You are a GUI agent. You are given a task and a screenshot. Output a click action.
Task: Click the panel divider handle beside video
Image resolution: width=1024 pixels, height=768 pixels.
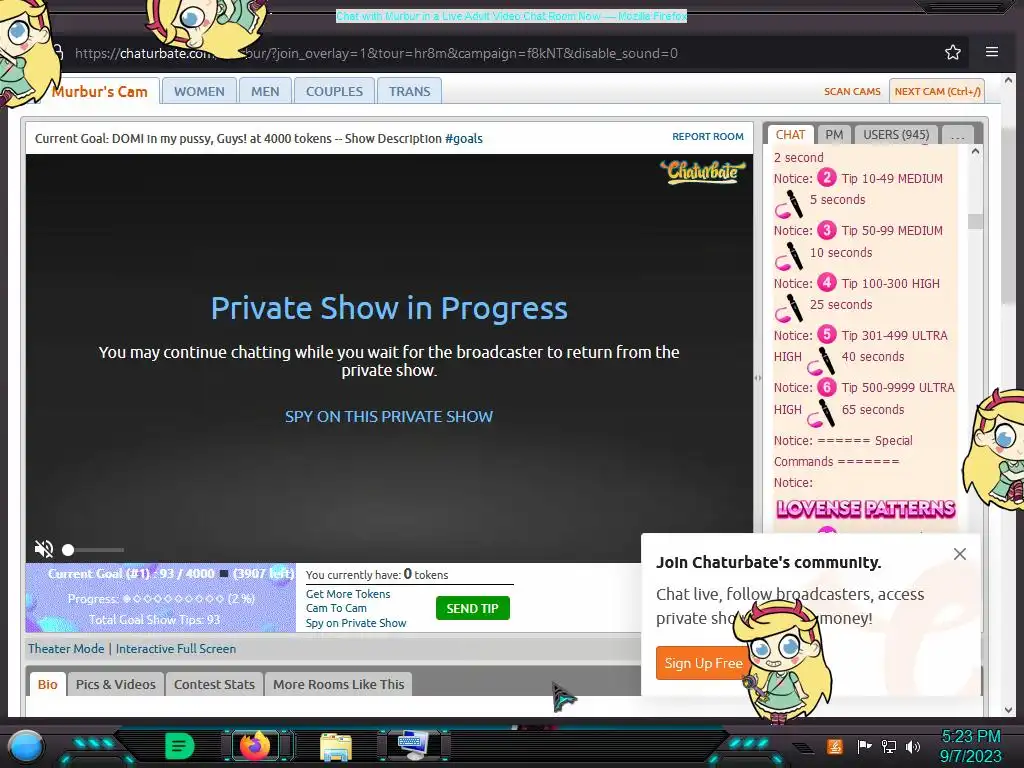pyautogui.click(x=758, y=377)
